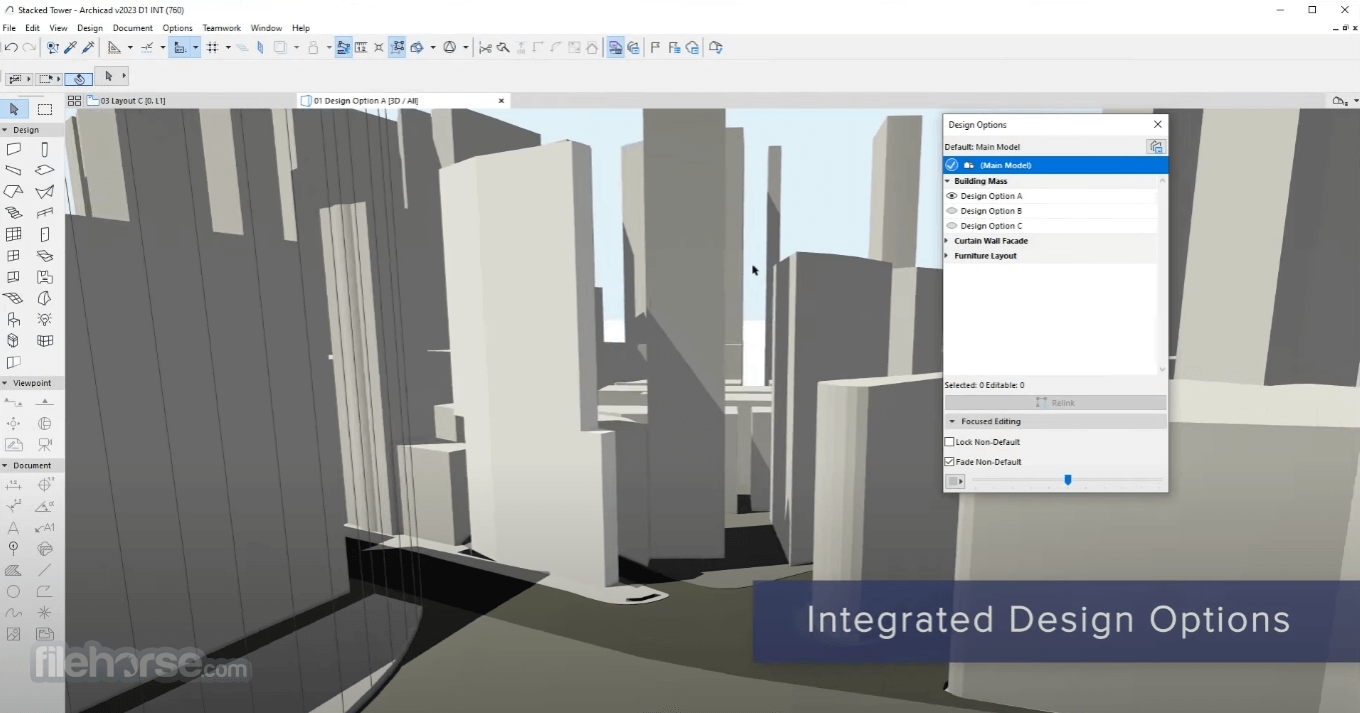Screen dimensions: 1360x713
Task: Select the Roof tool
Action: point(14,192)
